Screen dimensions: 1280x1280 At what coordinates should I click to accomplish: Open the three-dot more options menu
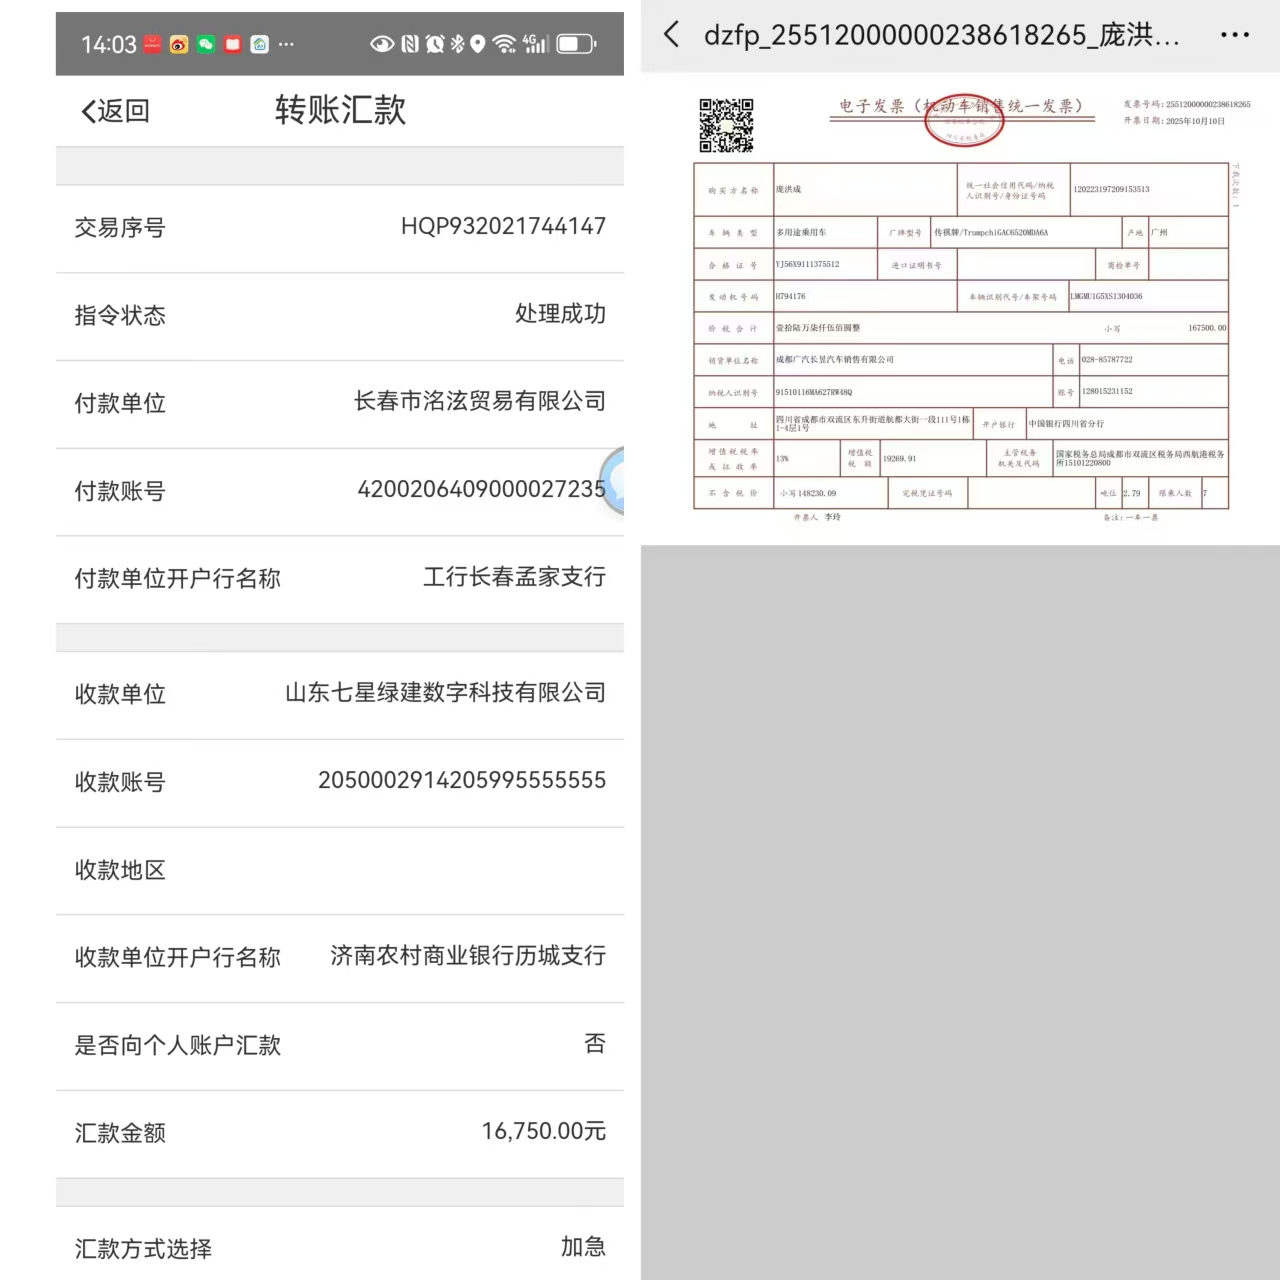point(1234,35)
